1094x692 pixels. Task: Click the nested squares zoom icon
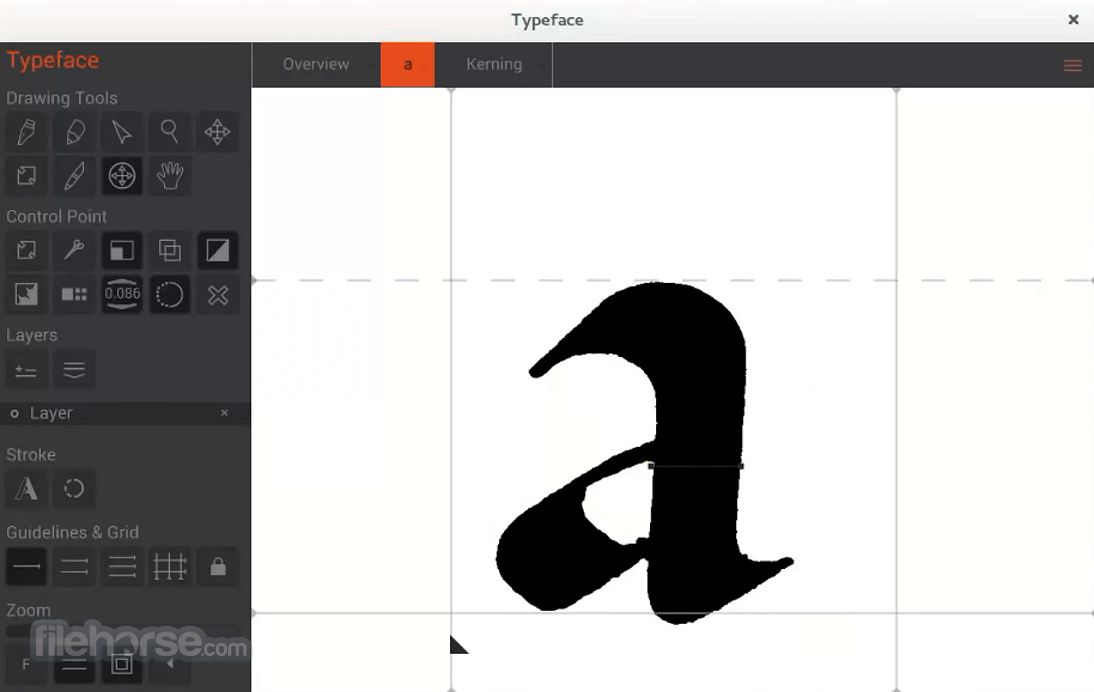point(122,664)
